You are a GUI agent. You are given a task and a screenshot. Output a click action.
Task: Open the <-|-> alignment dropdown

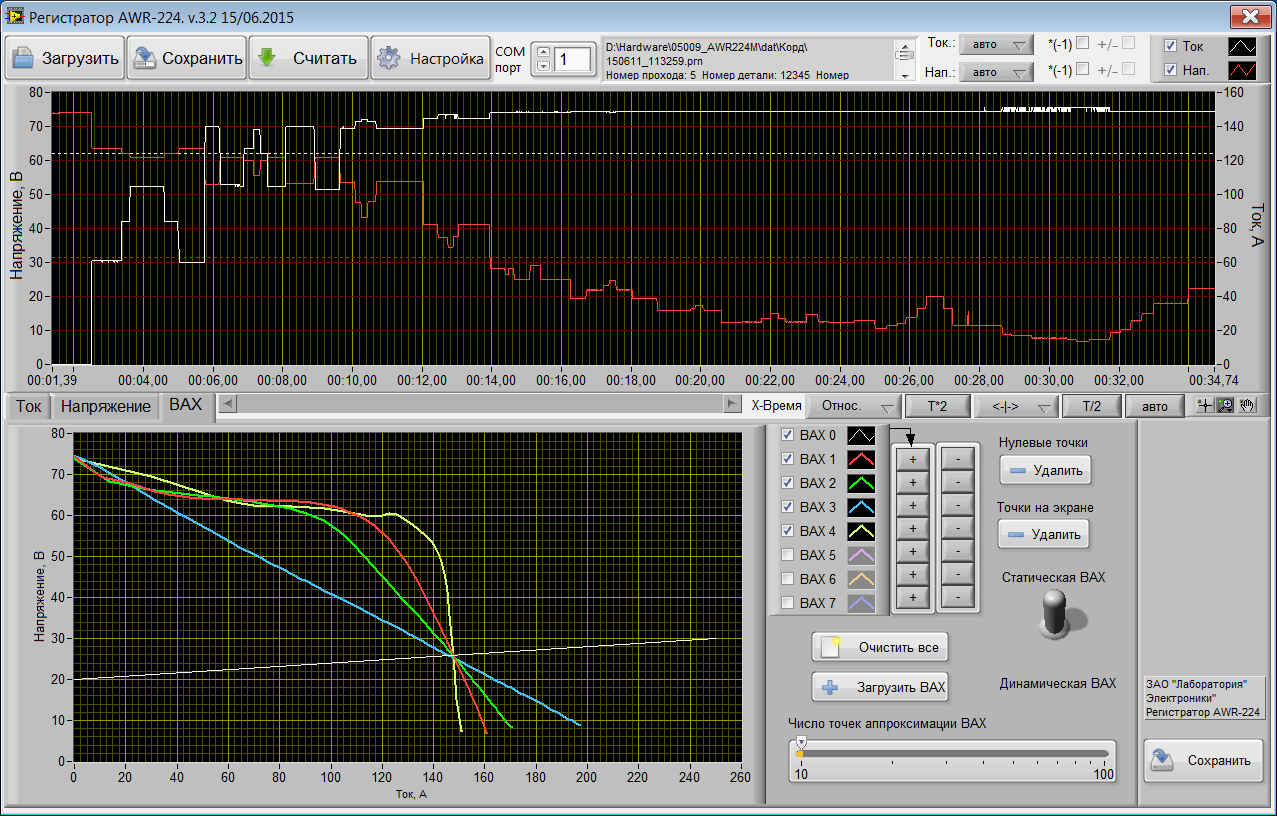coord(1017,407)
